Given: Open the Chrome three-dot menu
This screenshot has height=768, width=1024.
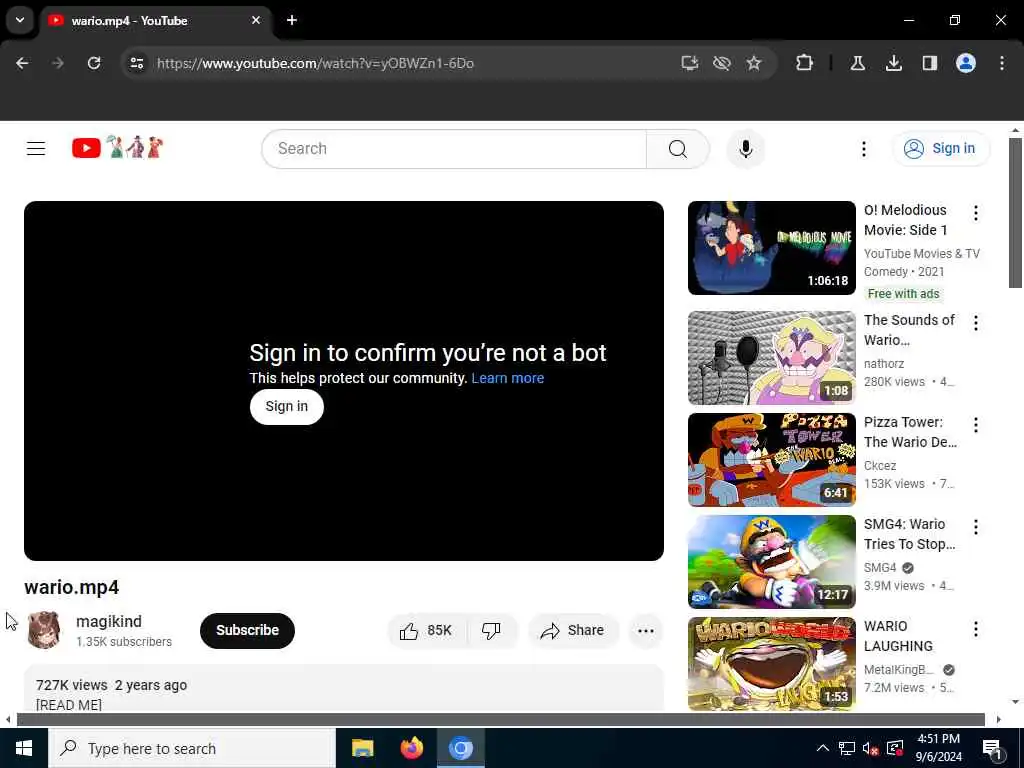Looking at the screenshot, I should [1001, 63].
